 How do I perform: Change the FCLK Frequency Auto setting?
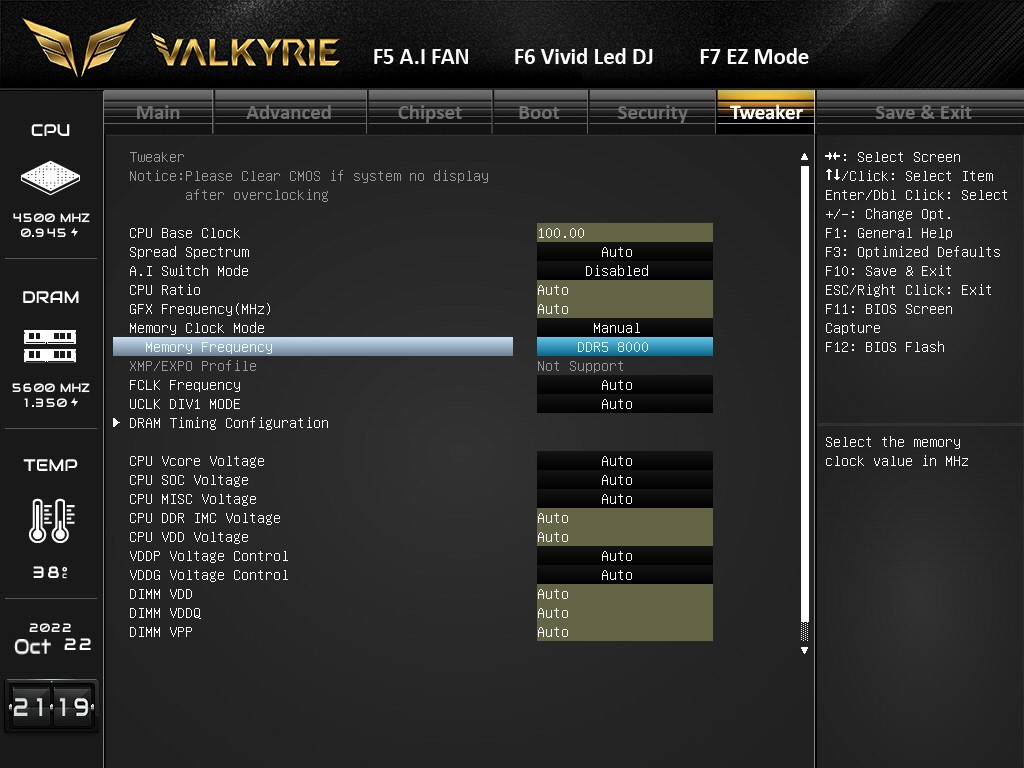[x=624, y=385]
